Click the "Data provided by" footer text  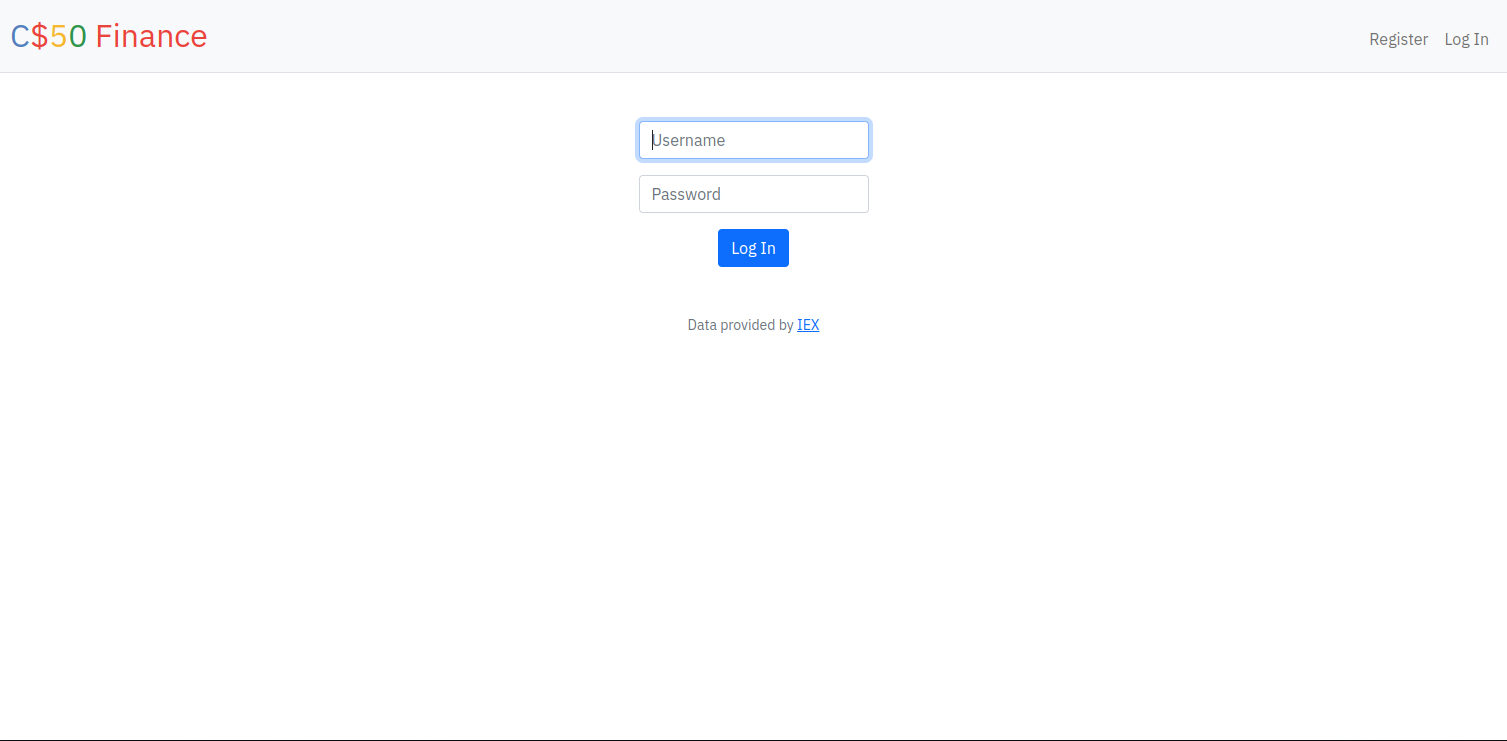click(740, 325)
